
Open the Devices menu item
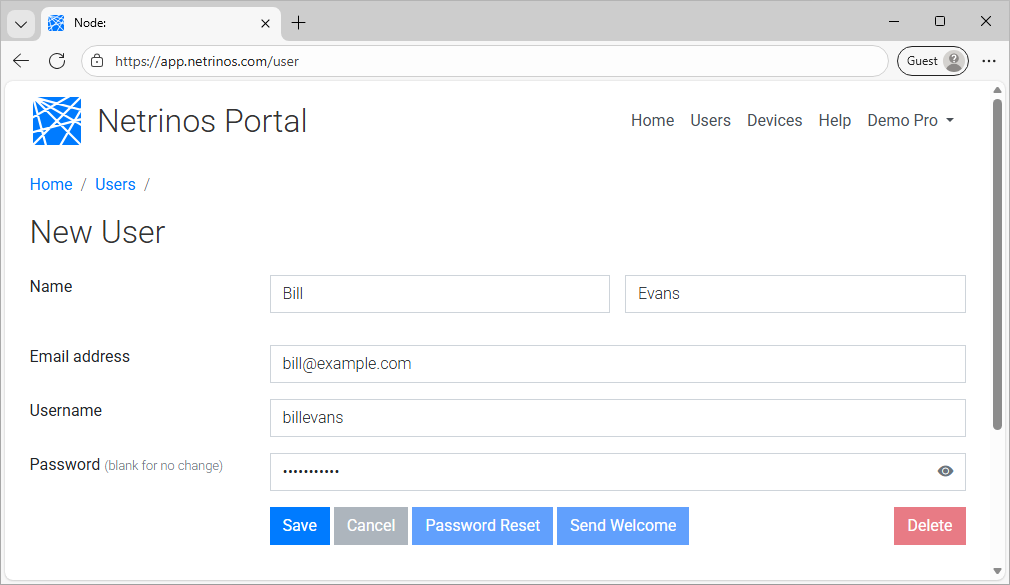[x=774, y=120]
